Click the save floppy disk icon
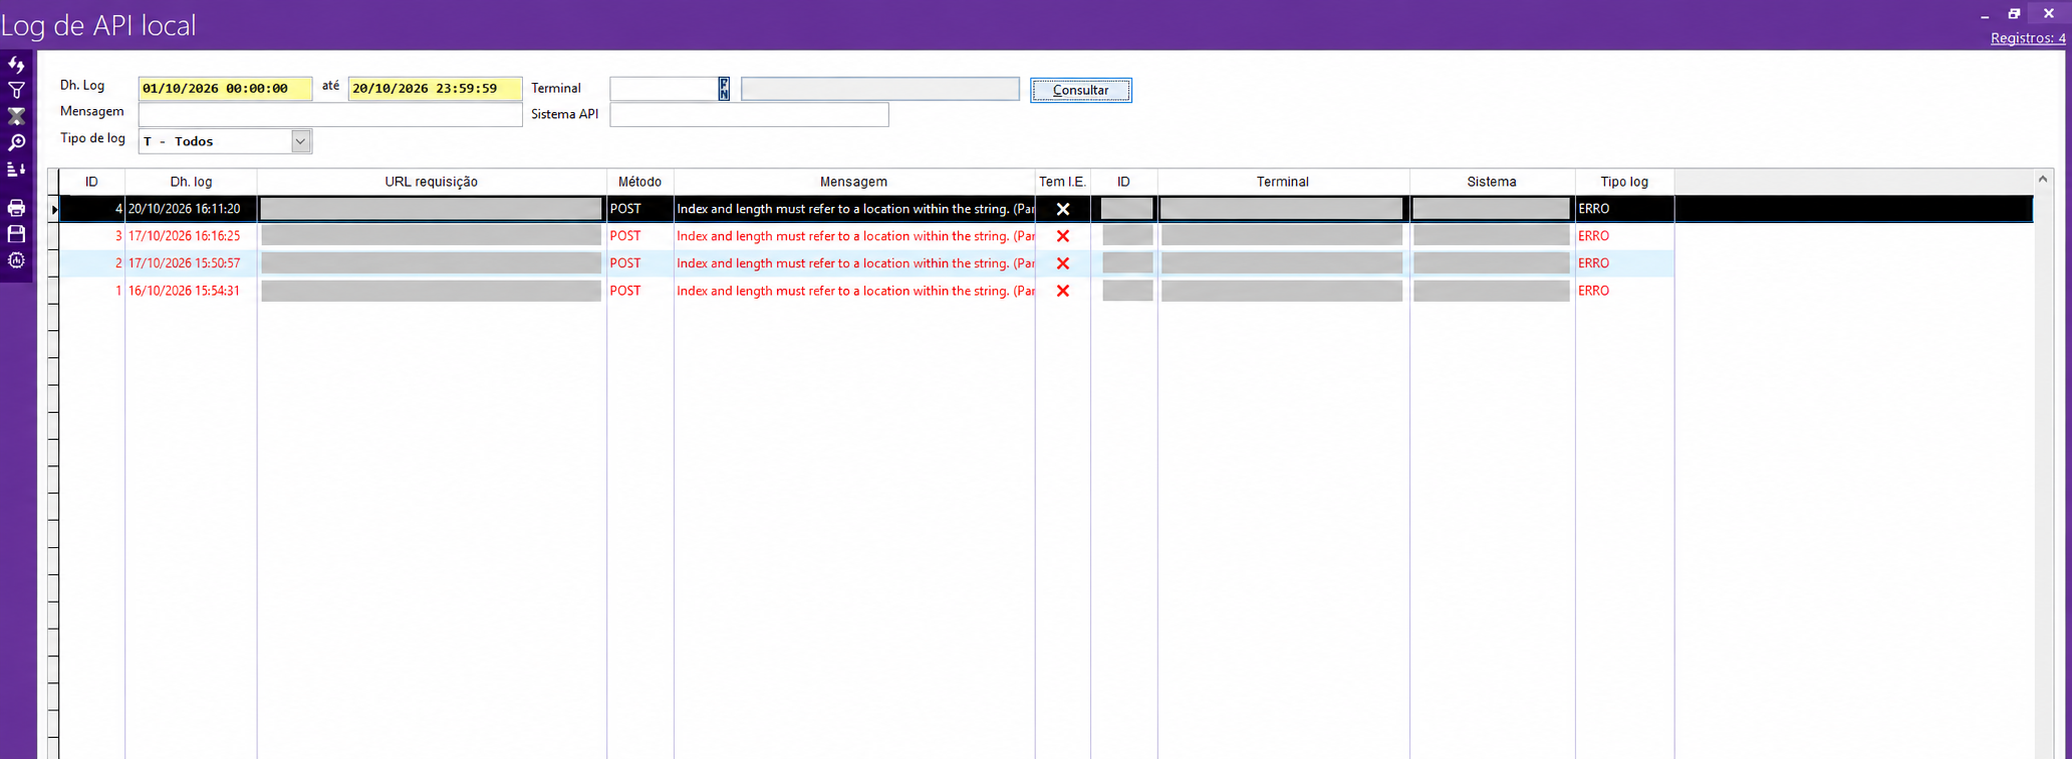The image size is (2072, 759). point(16,234)
